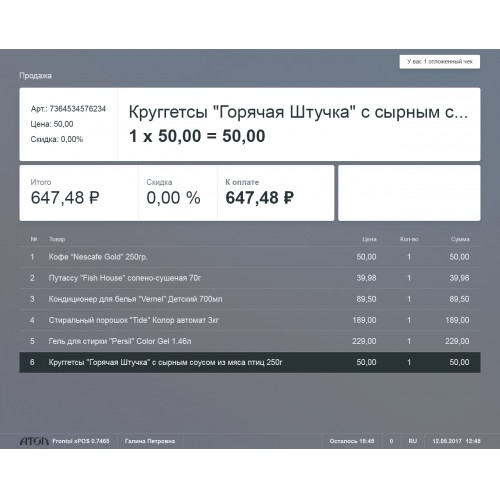The width and height of the screenshot is (500, 500).
Task: Click the price 189,00 in the Tide row
Action: point(364,320)
